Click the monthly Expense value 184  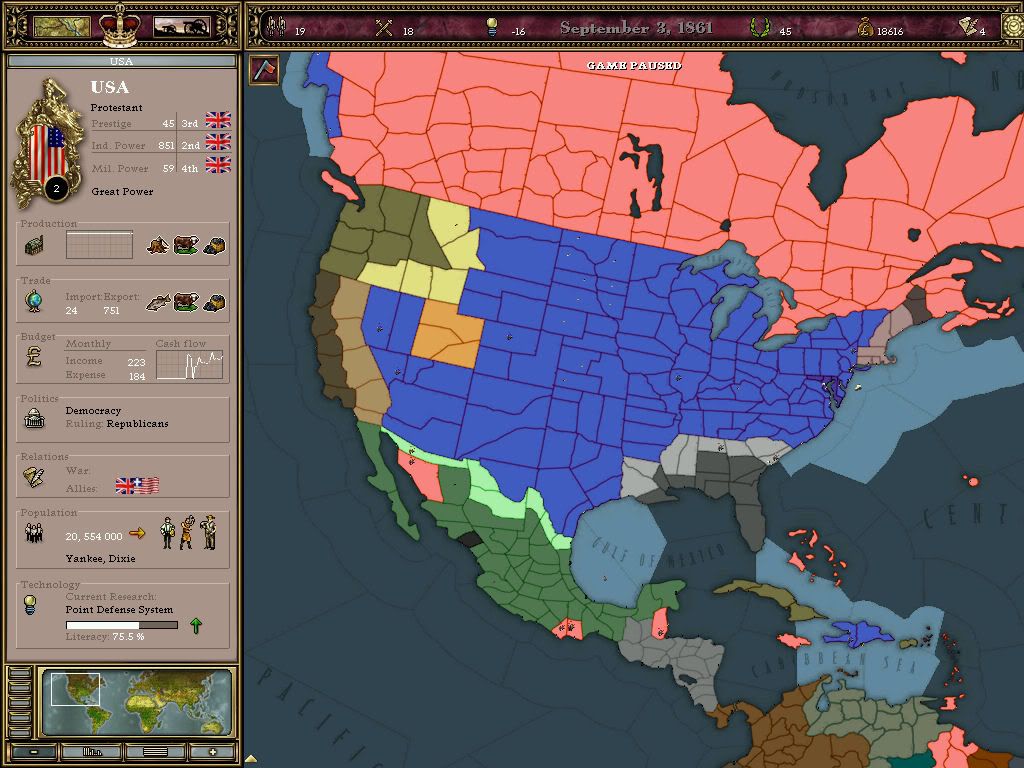[x=136, y=377]
